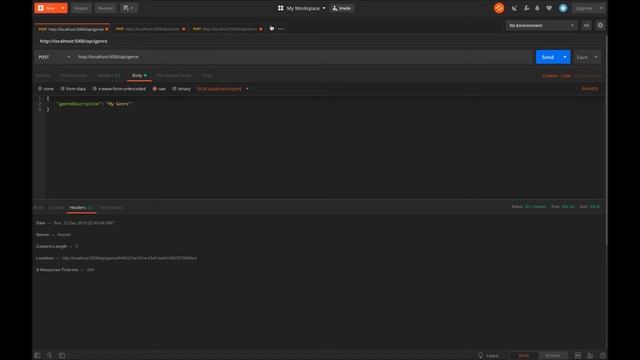The height and width of the screenshot is (360, 640).
Task: Close the first POST api/genre tab
Action: [x=107, y=29]
